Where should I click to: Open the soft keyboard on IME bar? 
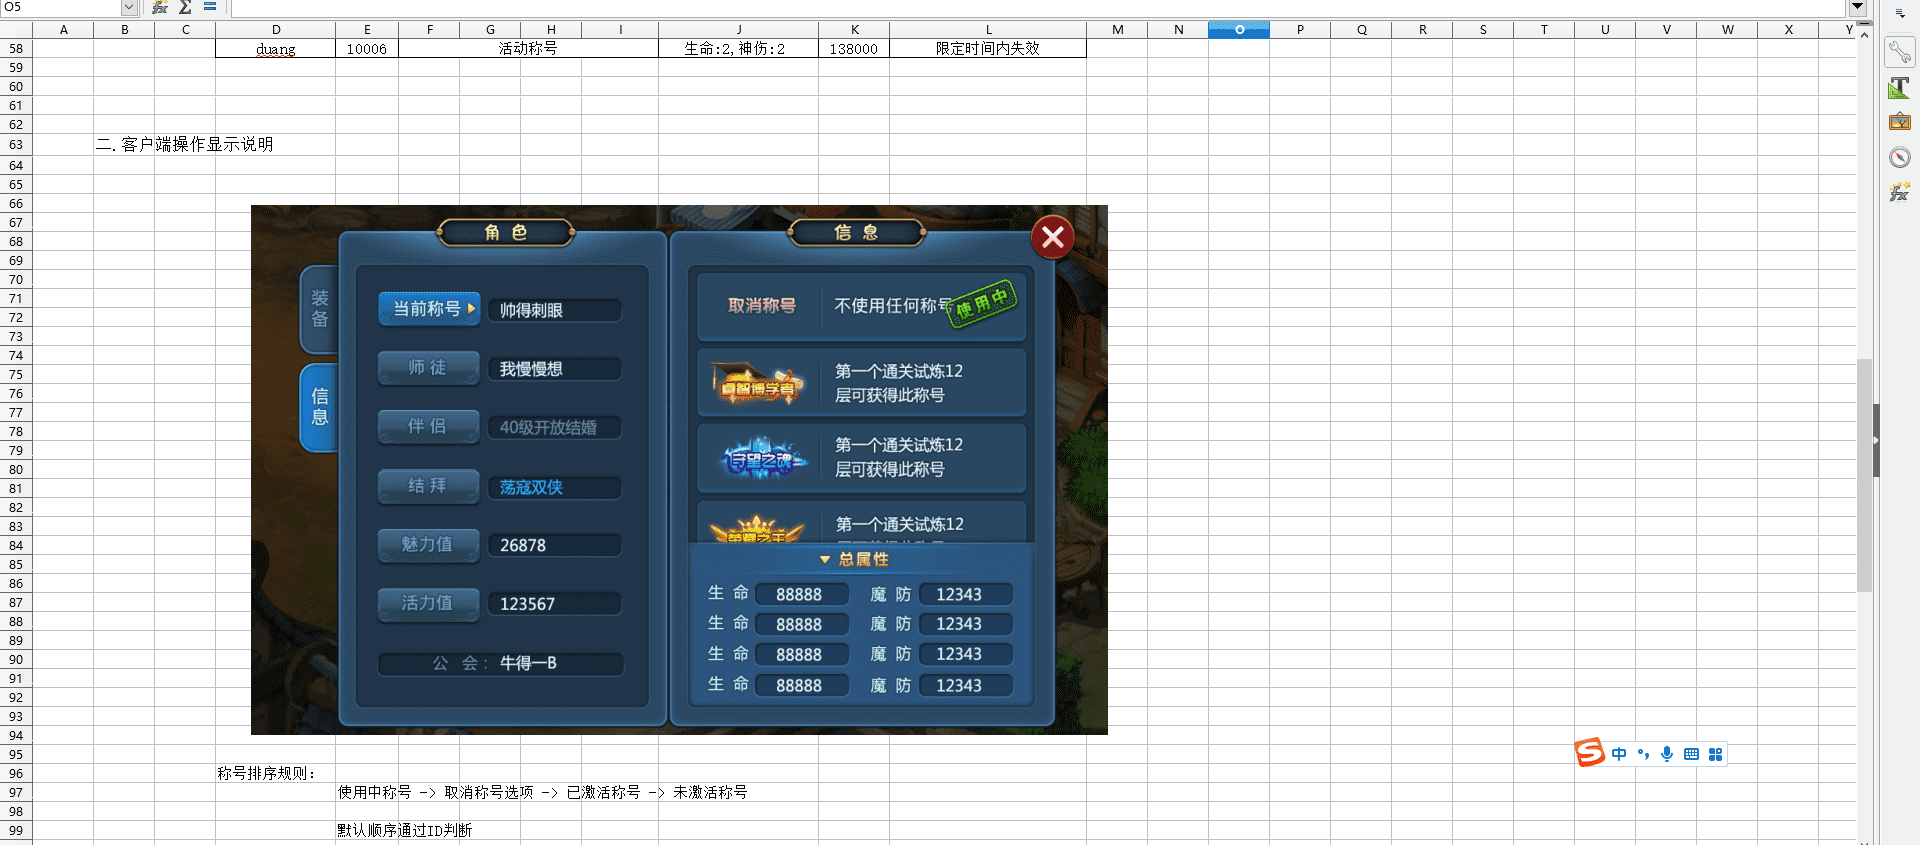click(1691, 754)
